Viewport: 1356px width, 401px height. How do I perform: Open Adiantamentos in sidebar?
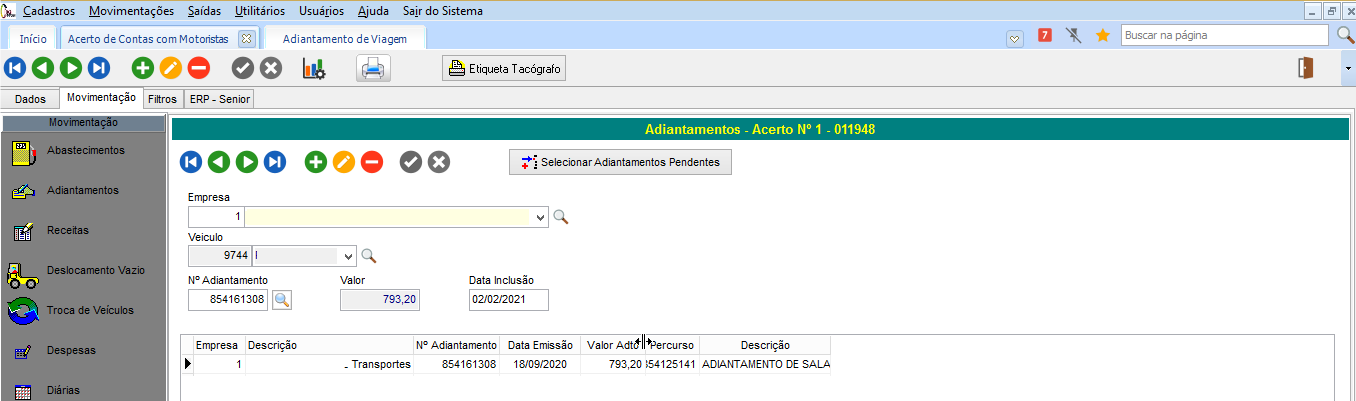[x=82, y=190]
